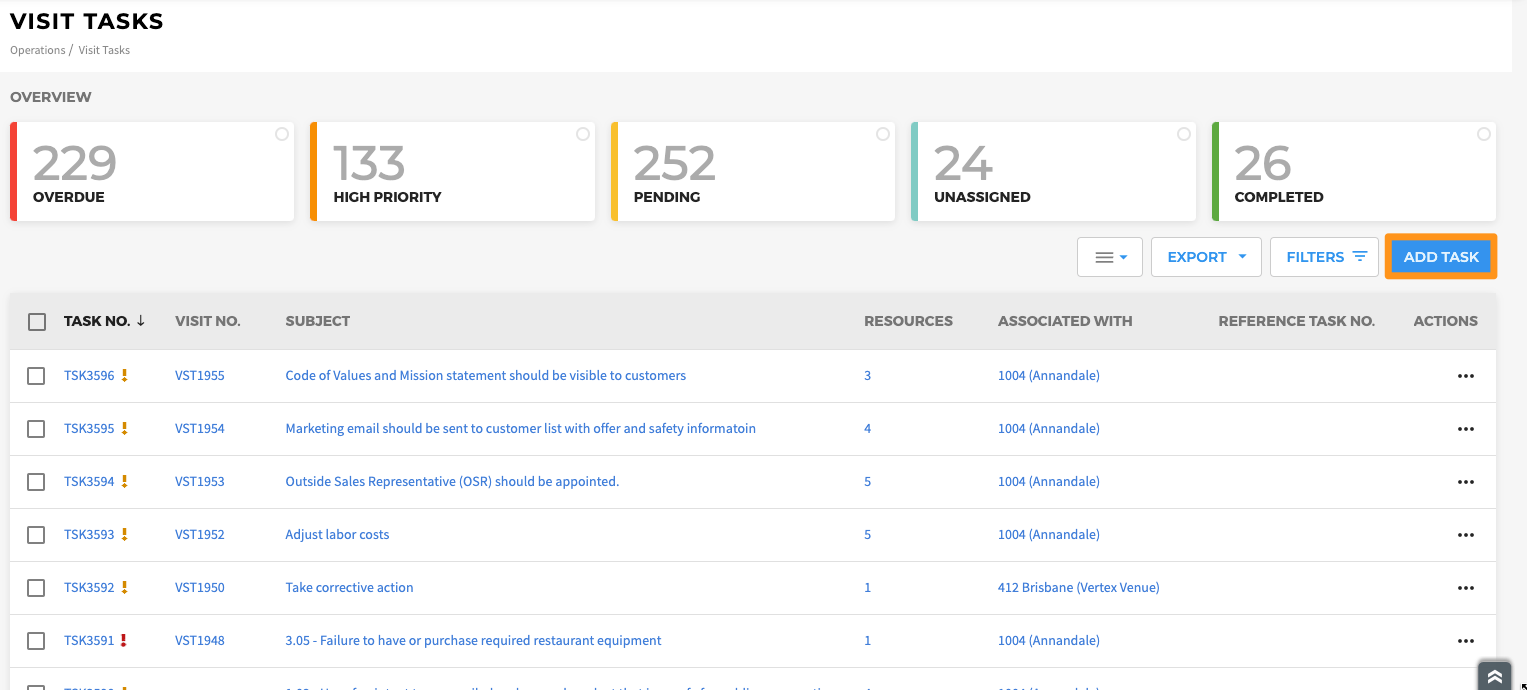Image resolution: width=1527 pixels, height=690 pixels.
Task: Sort by Visit No. column header
Action: (208, 321)
